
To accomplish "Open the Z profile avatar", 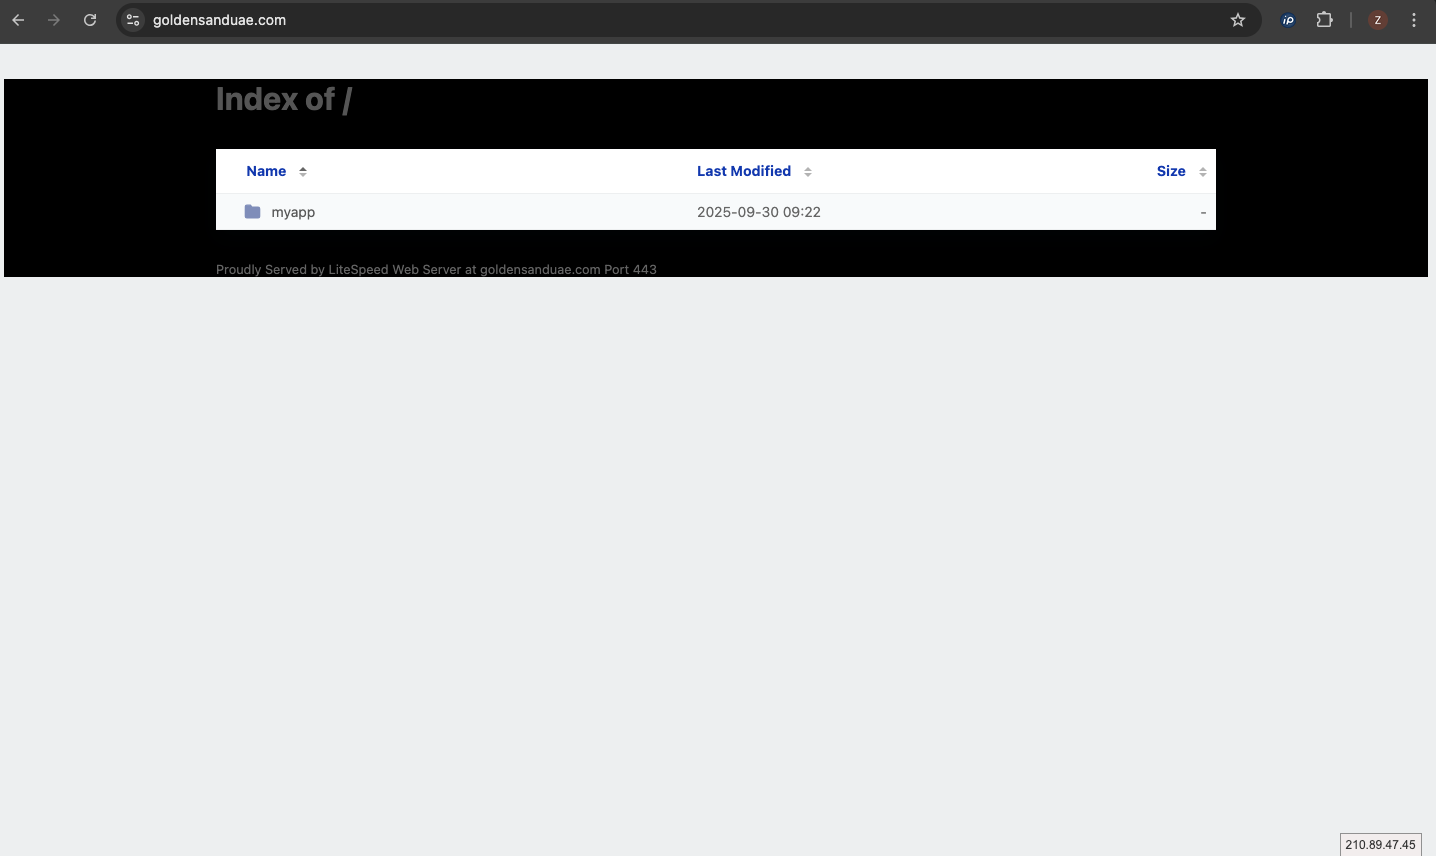I will coord(1378,20).
